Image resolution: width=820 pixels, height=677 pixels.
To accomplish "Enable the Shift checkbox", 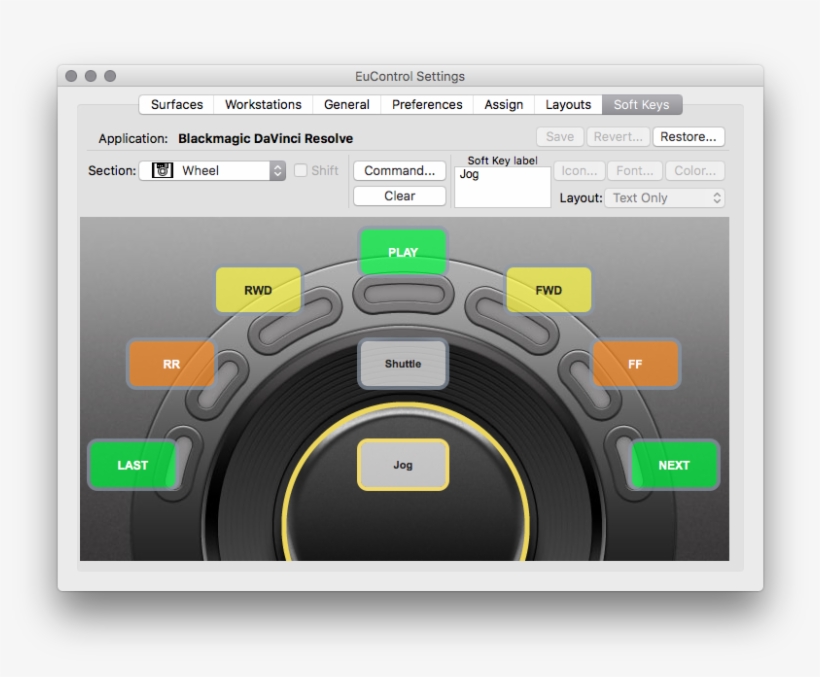I will (x=302, y=170).
